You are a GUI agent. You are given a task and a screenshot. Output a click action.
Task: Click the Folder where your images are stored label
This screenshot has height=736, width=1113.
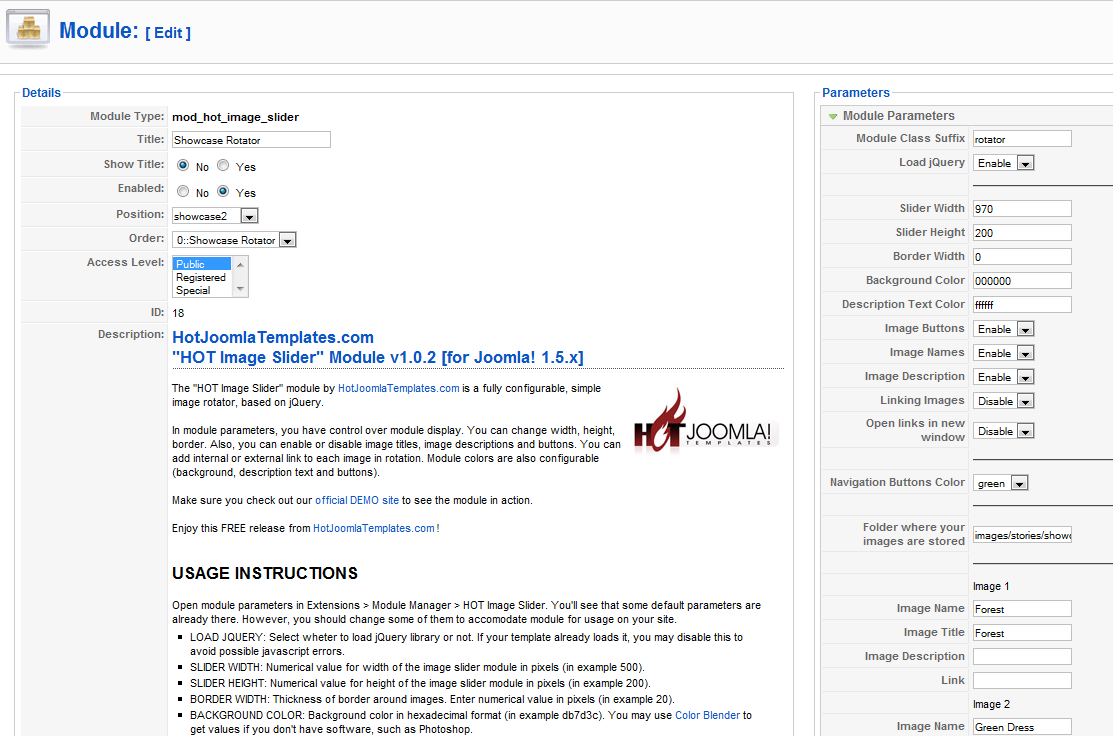(914, 534)
